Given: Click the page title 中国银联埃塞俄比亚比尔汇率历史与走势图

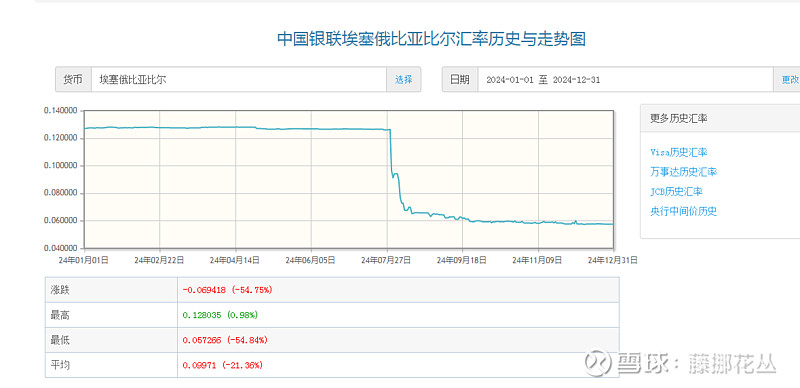Looking at the screenshot, I should click(x=431, y=39).
